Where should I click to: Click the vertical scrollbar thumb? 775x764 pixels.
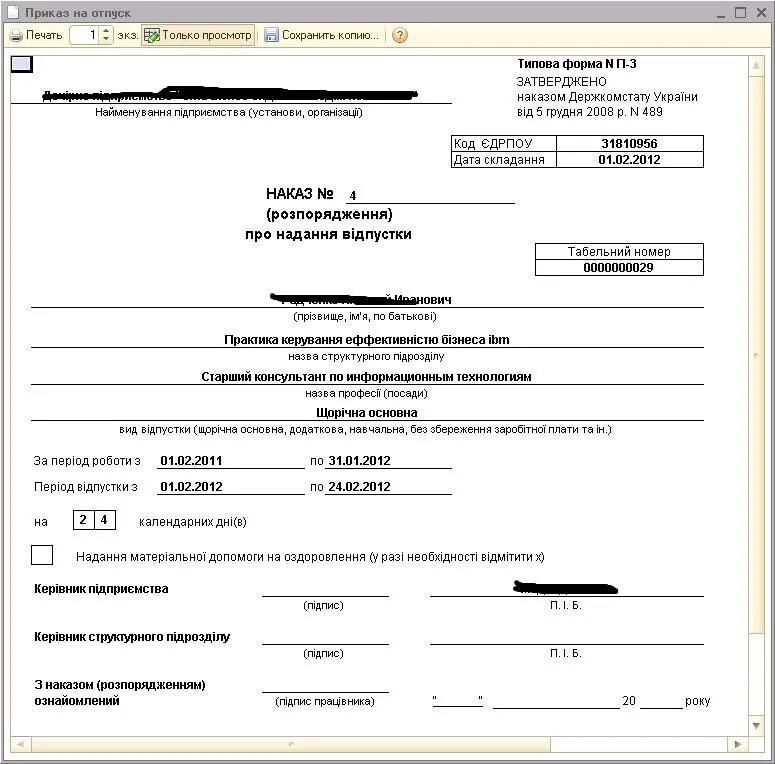tap(756, 354)
